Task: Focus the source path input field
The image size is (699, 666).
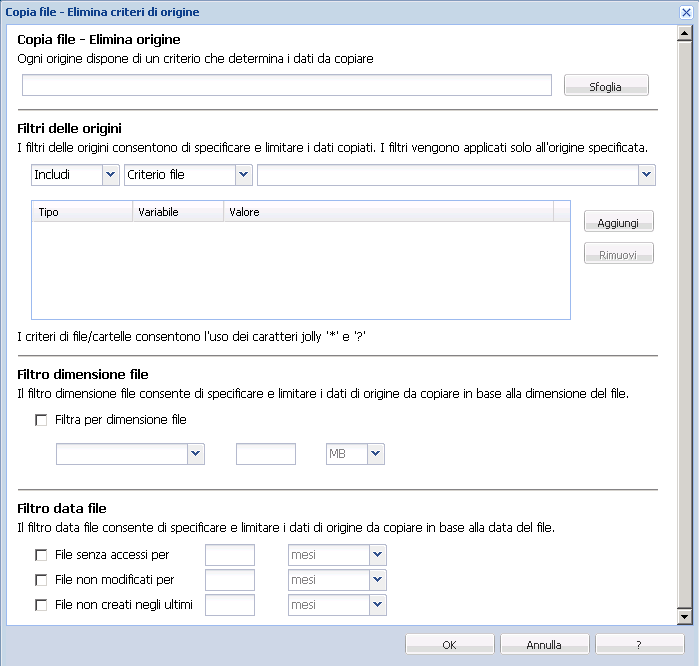Action: (x=287, y=85)
